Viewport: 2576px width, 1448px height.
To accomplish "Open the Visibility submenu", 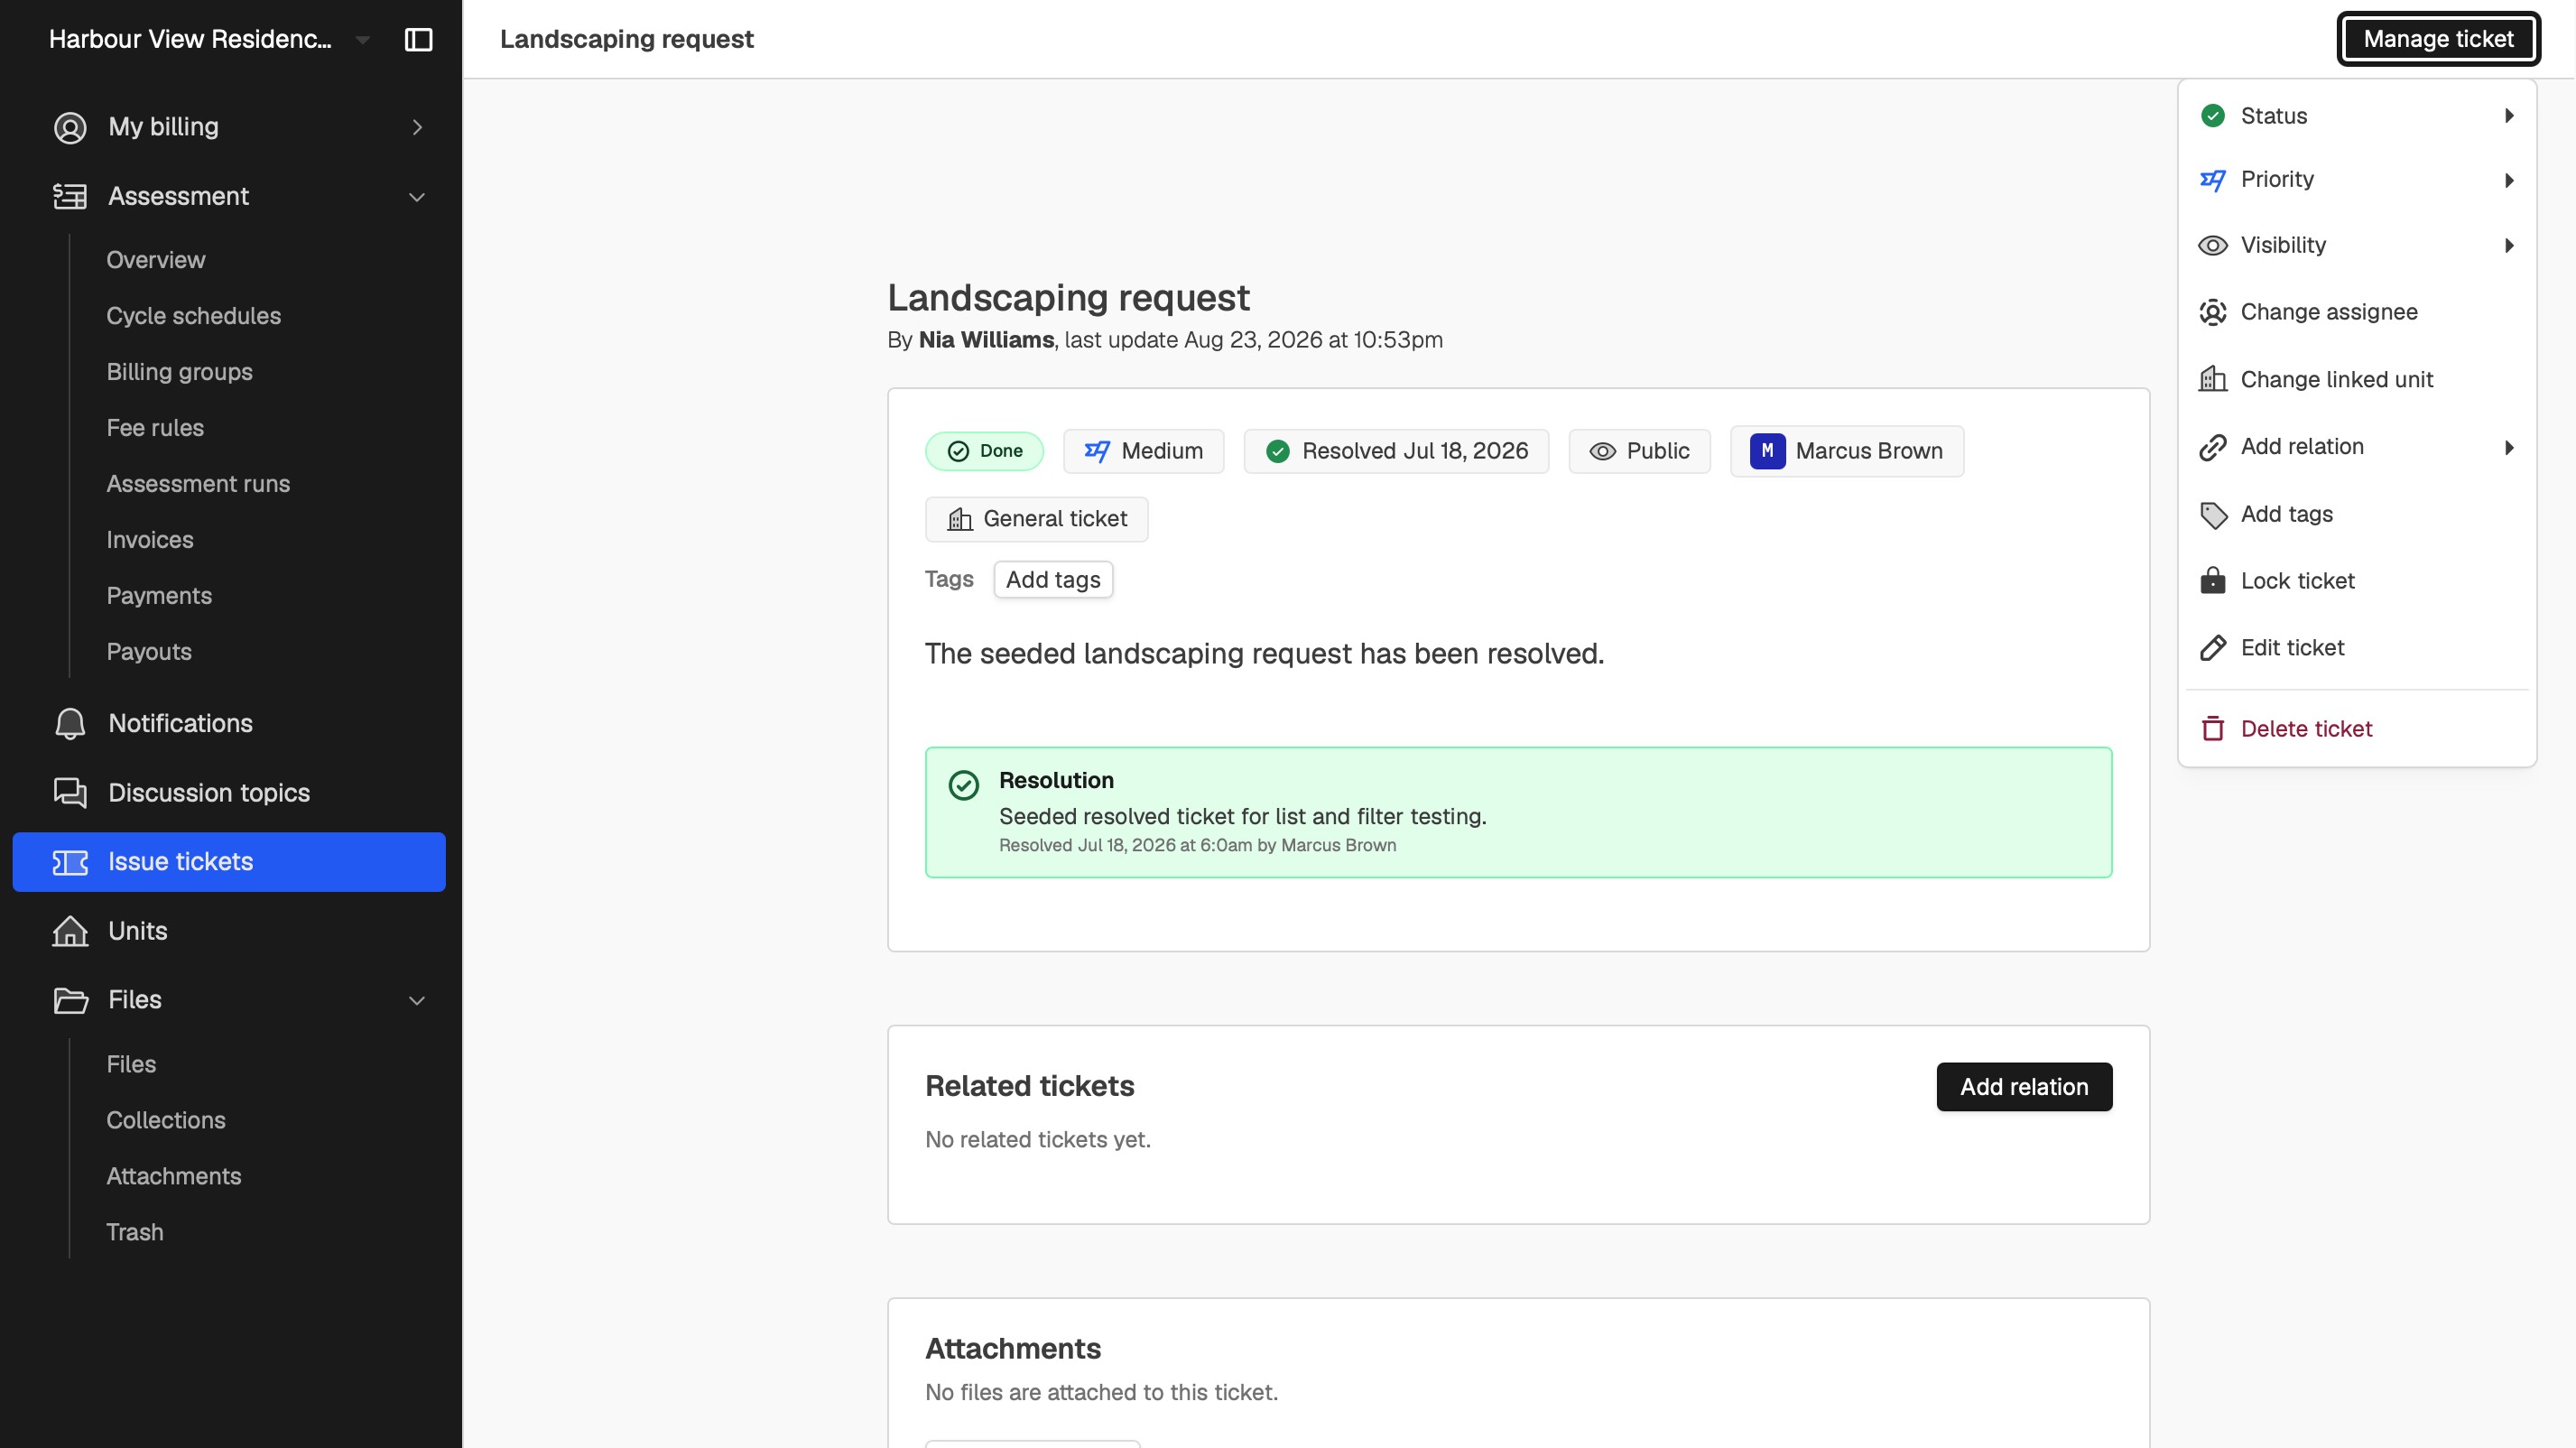I will 2356,245.
